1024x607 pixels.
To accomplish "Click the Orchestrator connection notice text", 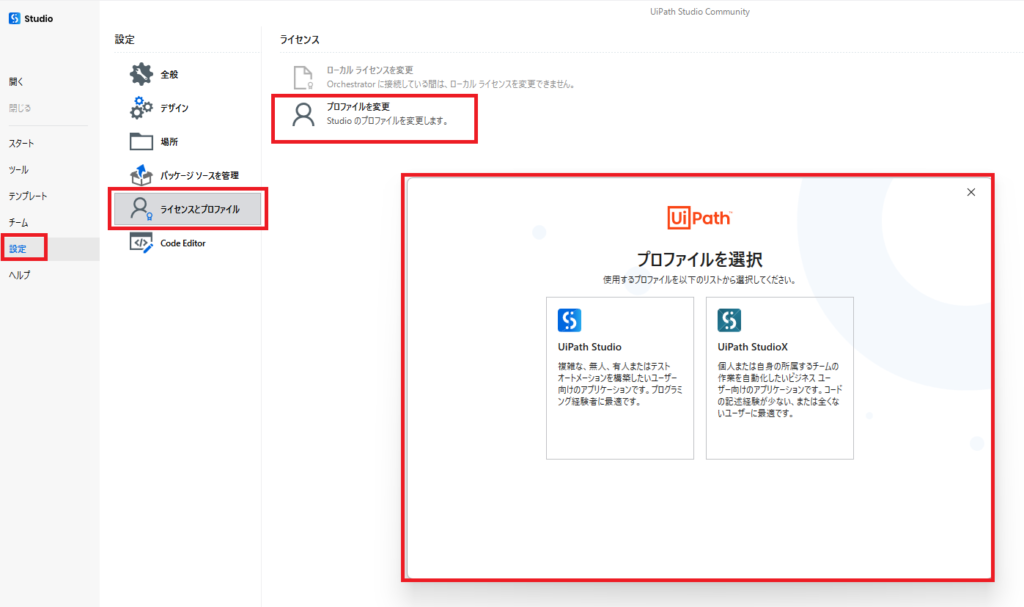I will (451, 84).
